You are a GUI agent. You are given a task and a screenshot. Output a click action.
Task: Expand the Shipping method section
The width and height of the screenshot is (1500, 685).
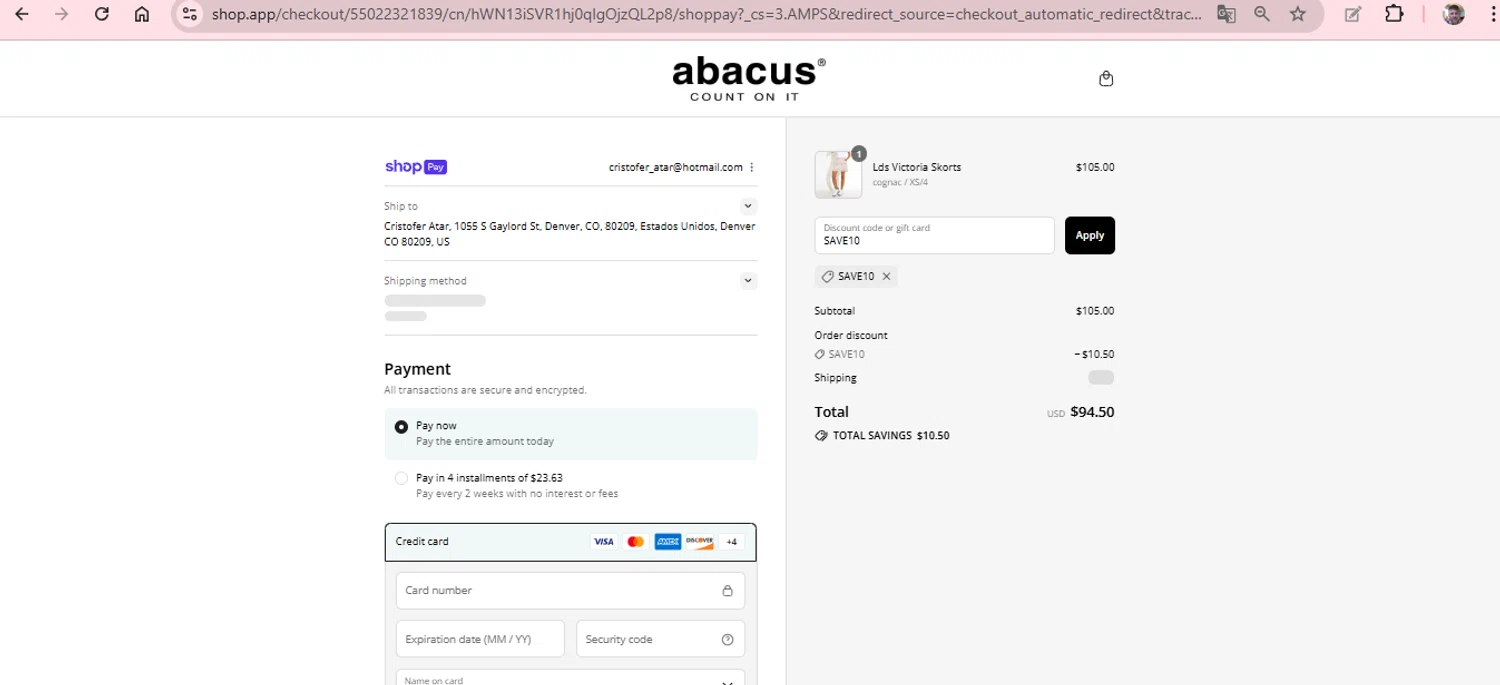748,281
